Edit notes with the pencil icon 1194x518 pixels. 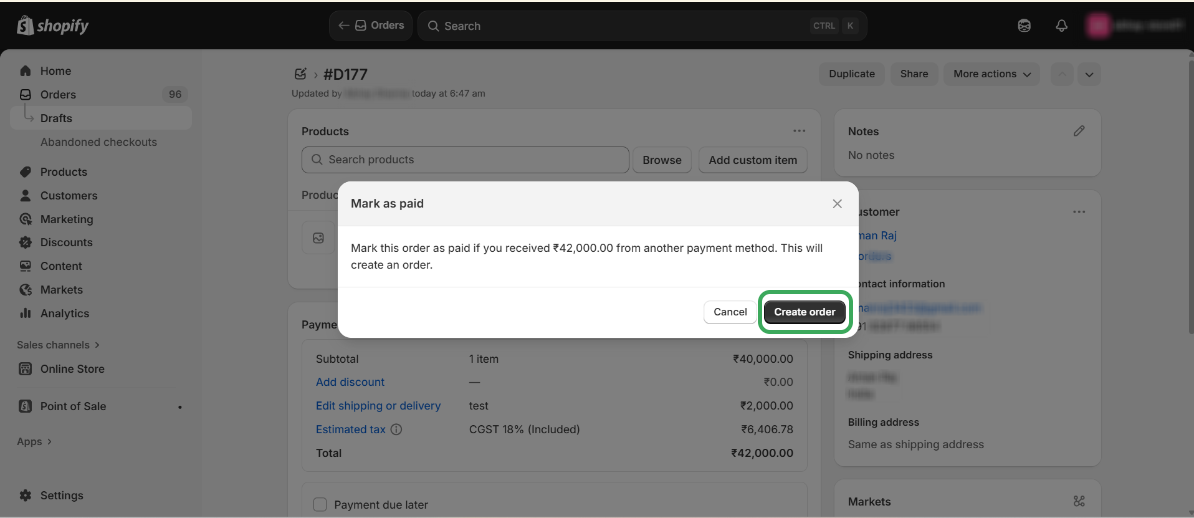point(1079,131)
